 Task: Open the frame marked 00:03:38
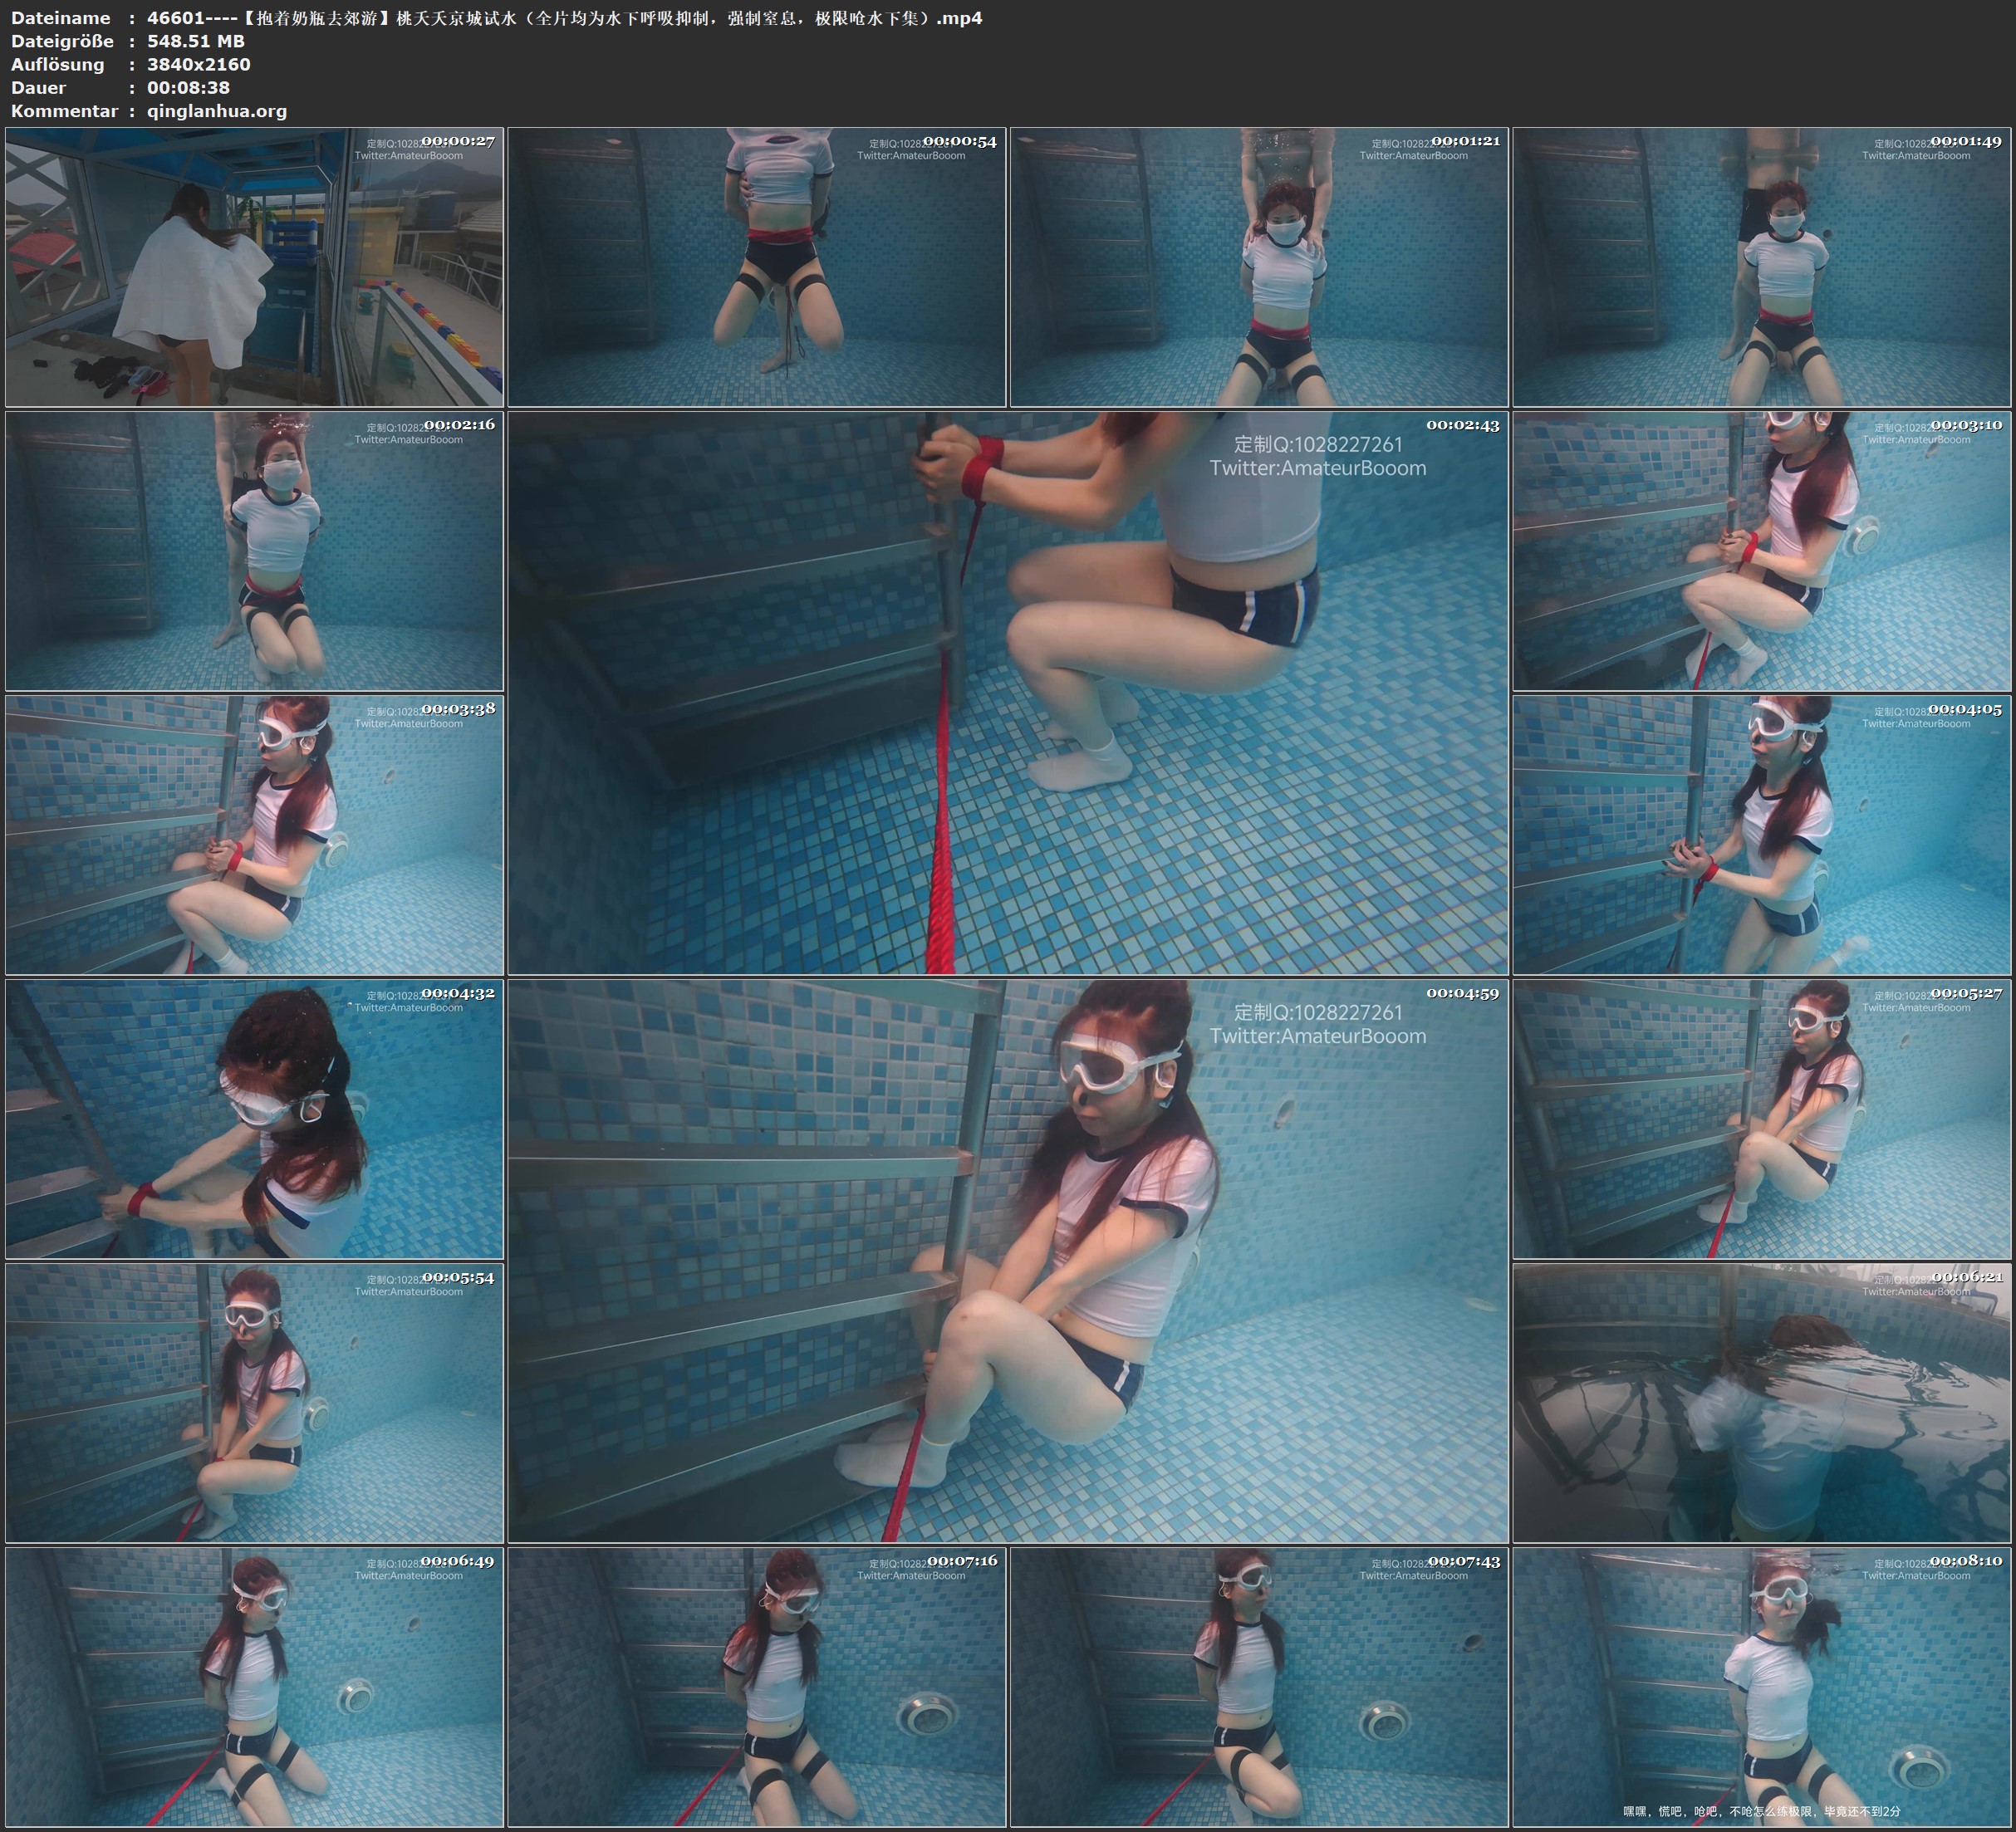point(254,835)
